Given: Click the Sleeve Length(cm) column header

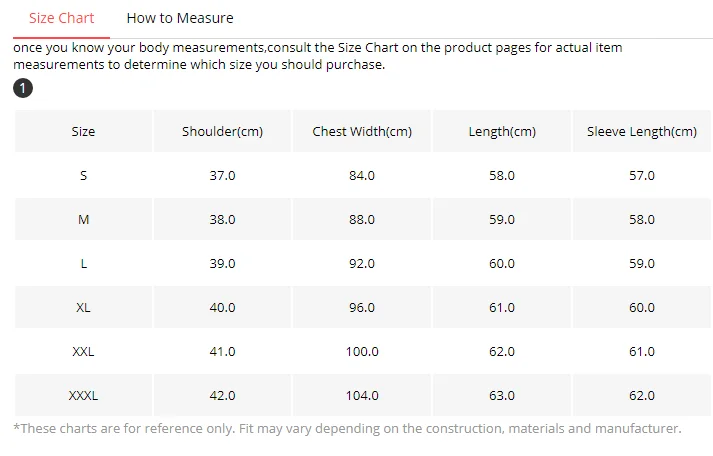Looking at the screenshot, I should click(x=642, y=132).
